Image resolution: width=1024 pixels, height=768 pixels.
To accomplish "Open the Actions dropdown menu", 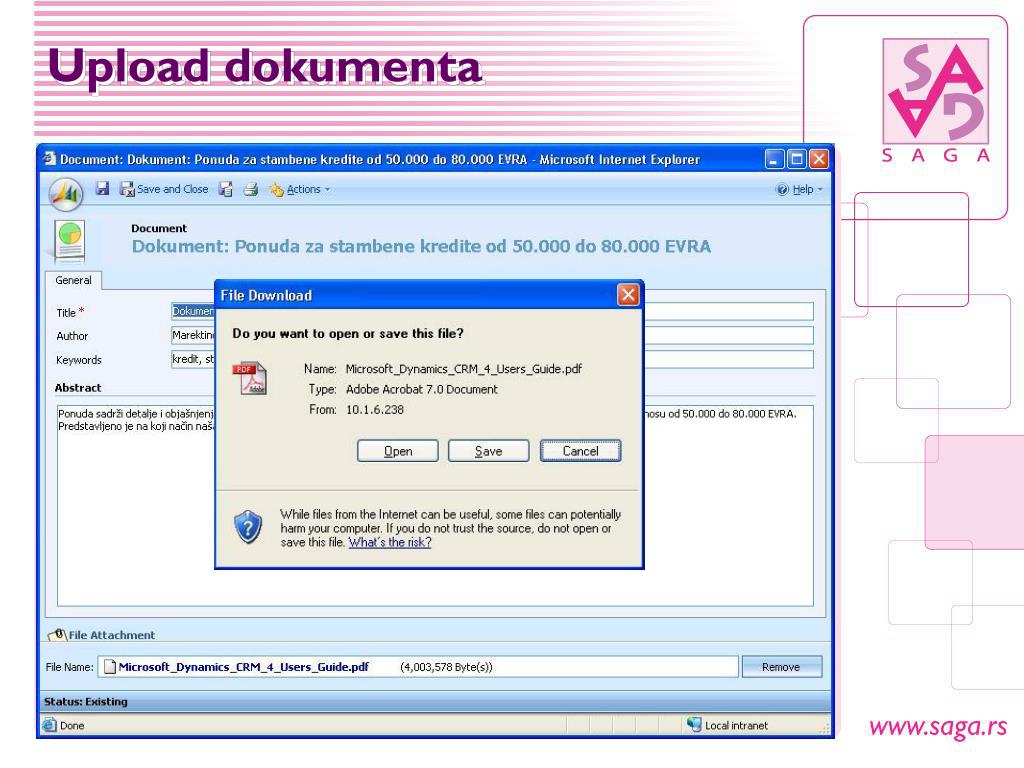I will tap(300, 189).
